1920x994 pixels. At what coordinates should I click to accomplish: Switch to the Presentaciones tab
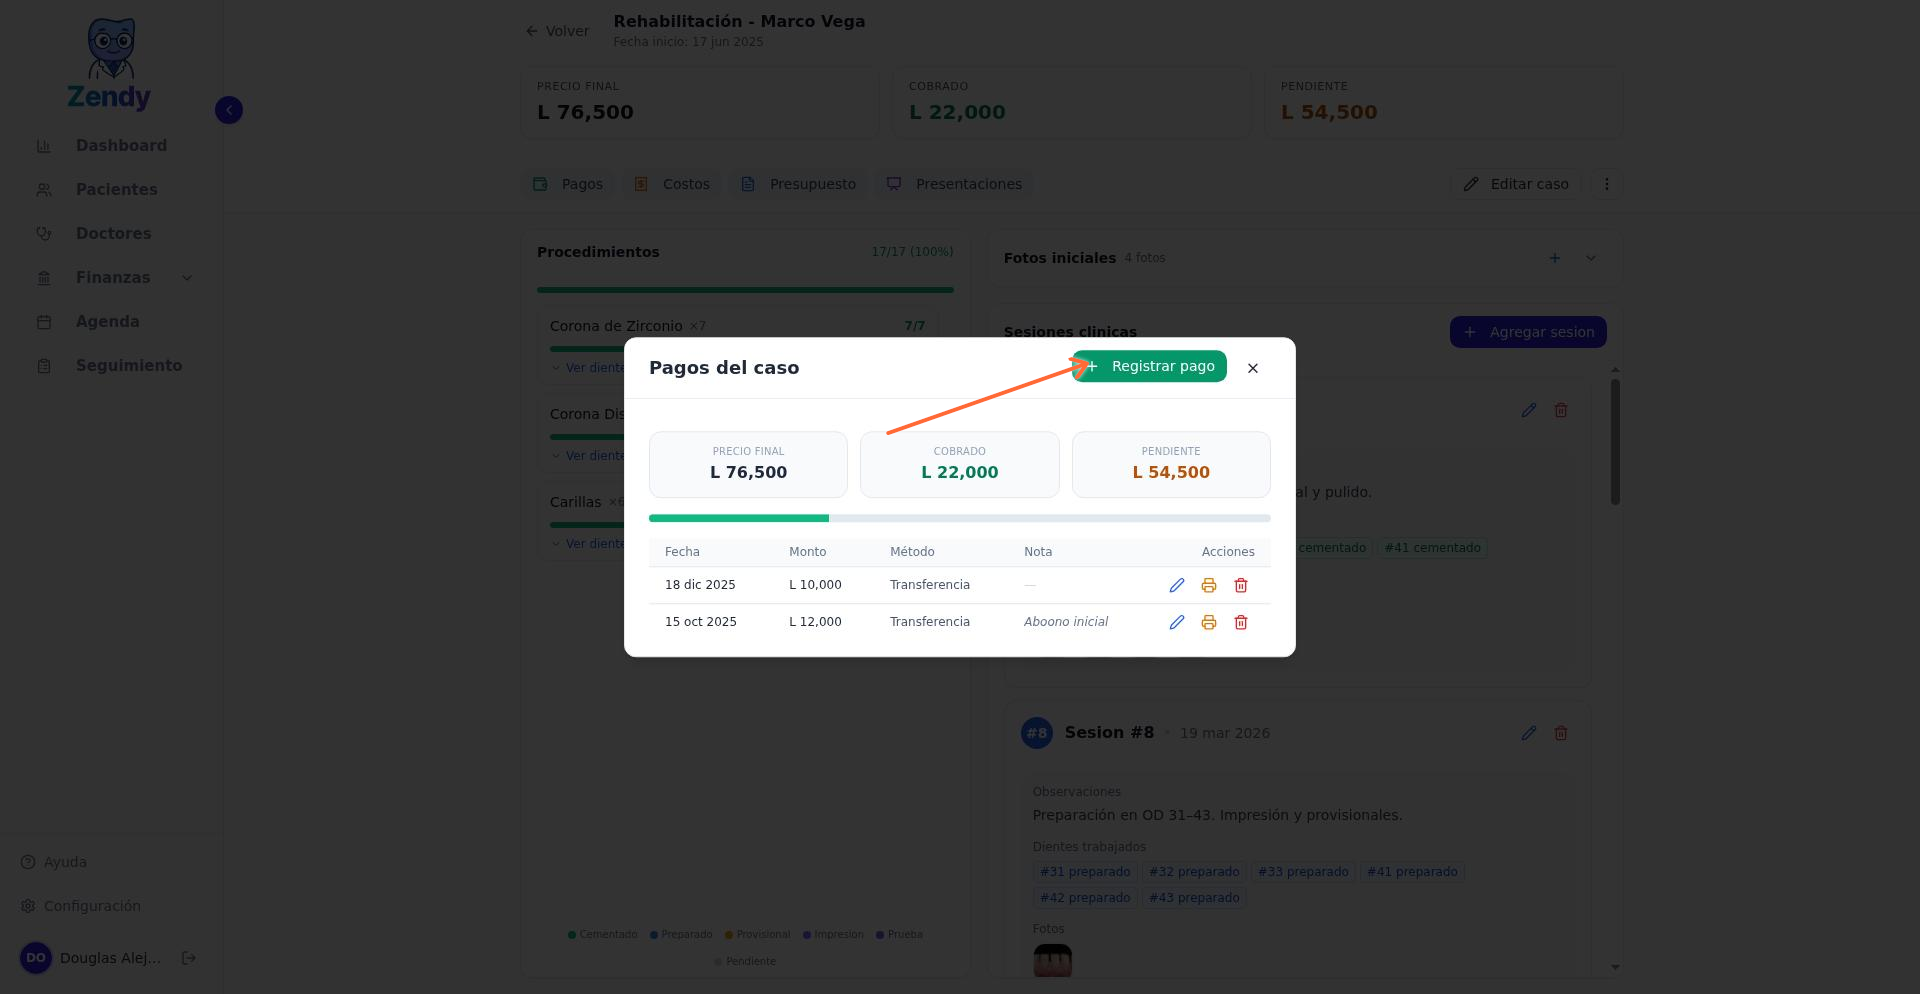coord(955,184)
